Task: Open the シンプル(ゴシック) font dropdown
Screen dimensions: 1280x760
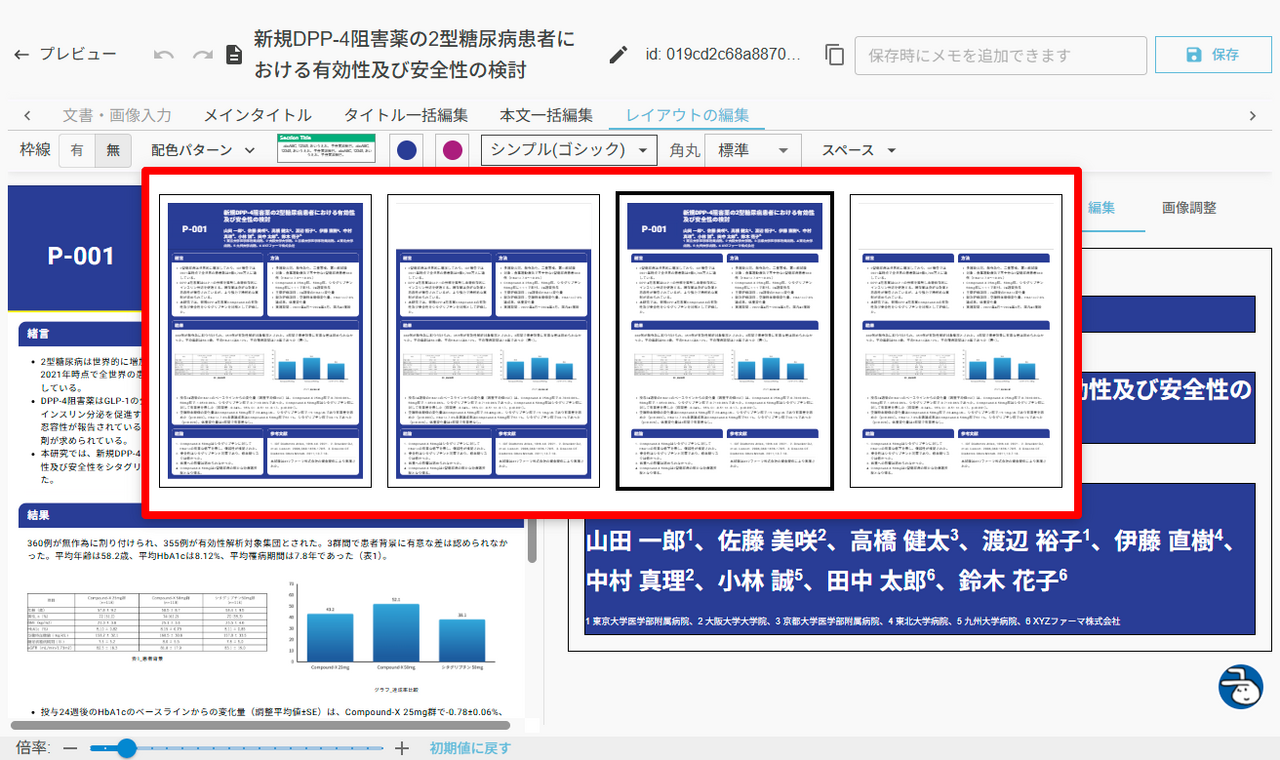Action: click(568, 151)
